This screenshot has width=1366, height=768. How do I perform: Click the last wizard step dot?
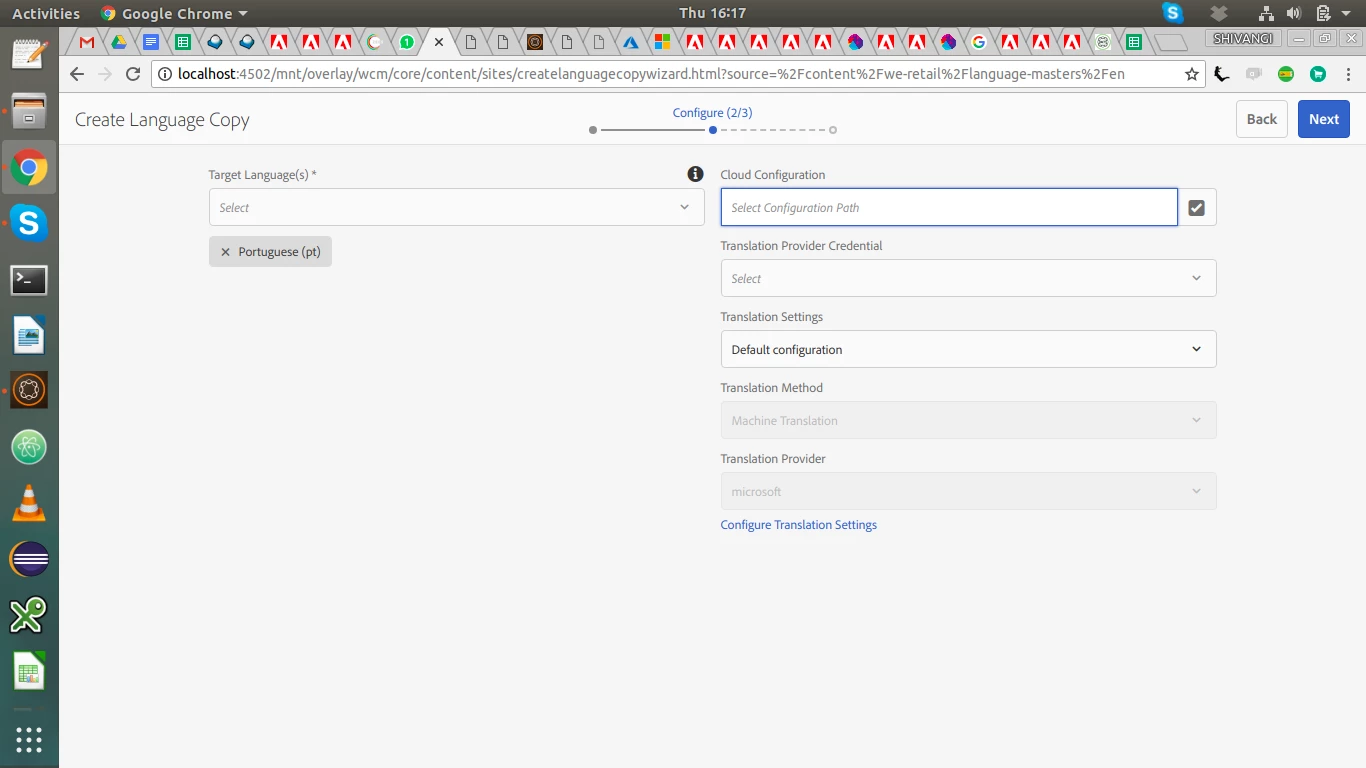pyautogui.click(x=833, y=130)
